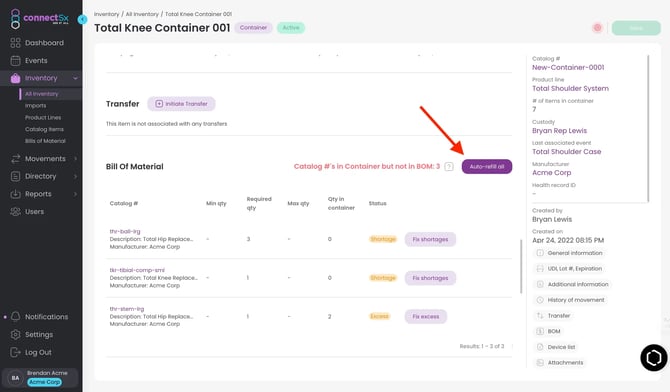The image size is (670, 392).
Task: Open Total Shoulder System product line link
Action: point(570,88)
